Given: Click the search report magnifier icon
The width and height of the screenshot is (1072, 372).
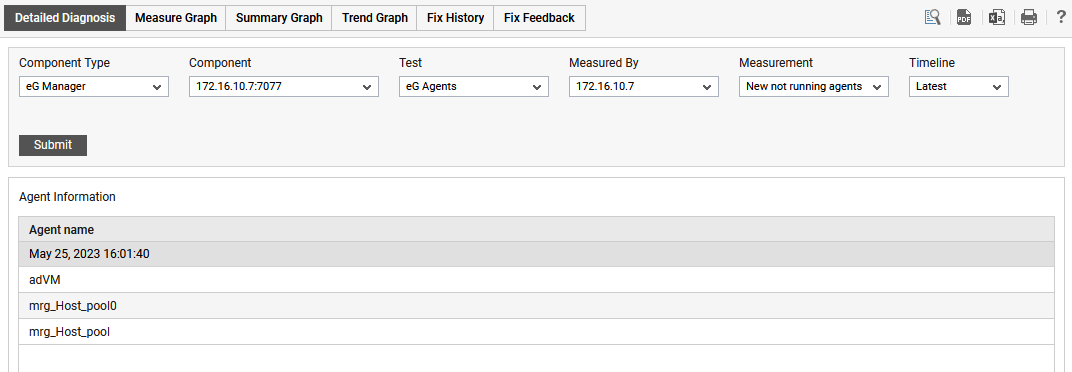Looking at the screenshot, I should (933, 18).
